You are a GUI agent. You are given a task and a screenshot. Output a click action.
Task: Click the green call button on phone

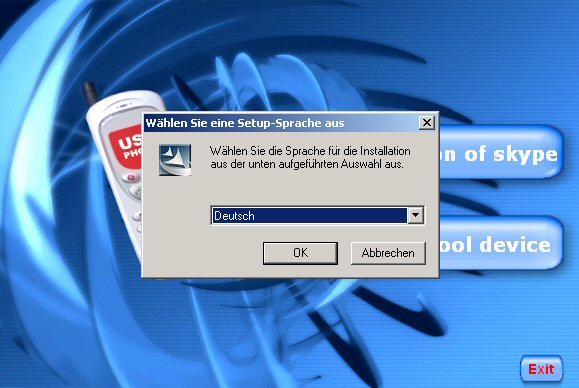coord(137,192)
